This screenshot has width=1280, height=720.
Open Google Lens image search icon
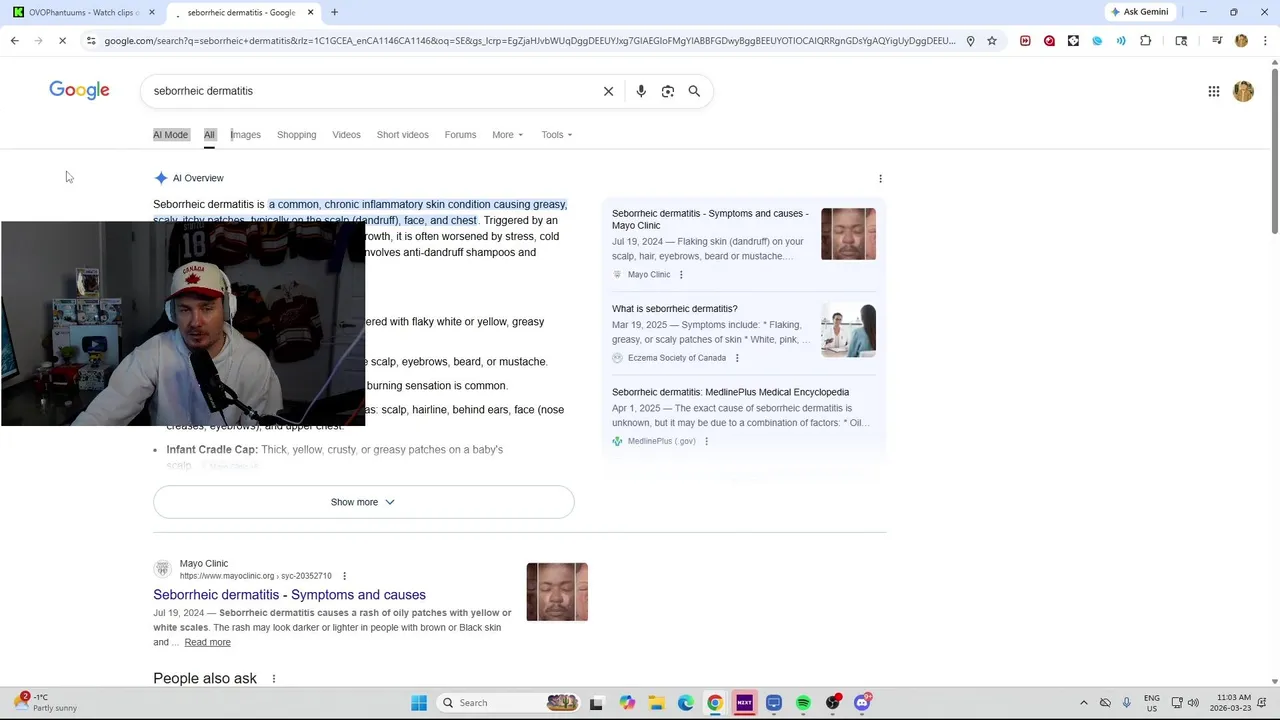click(x=668, y=91)
